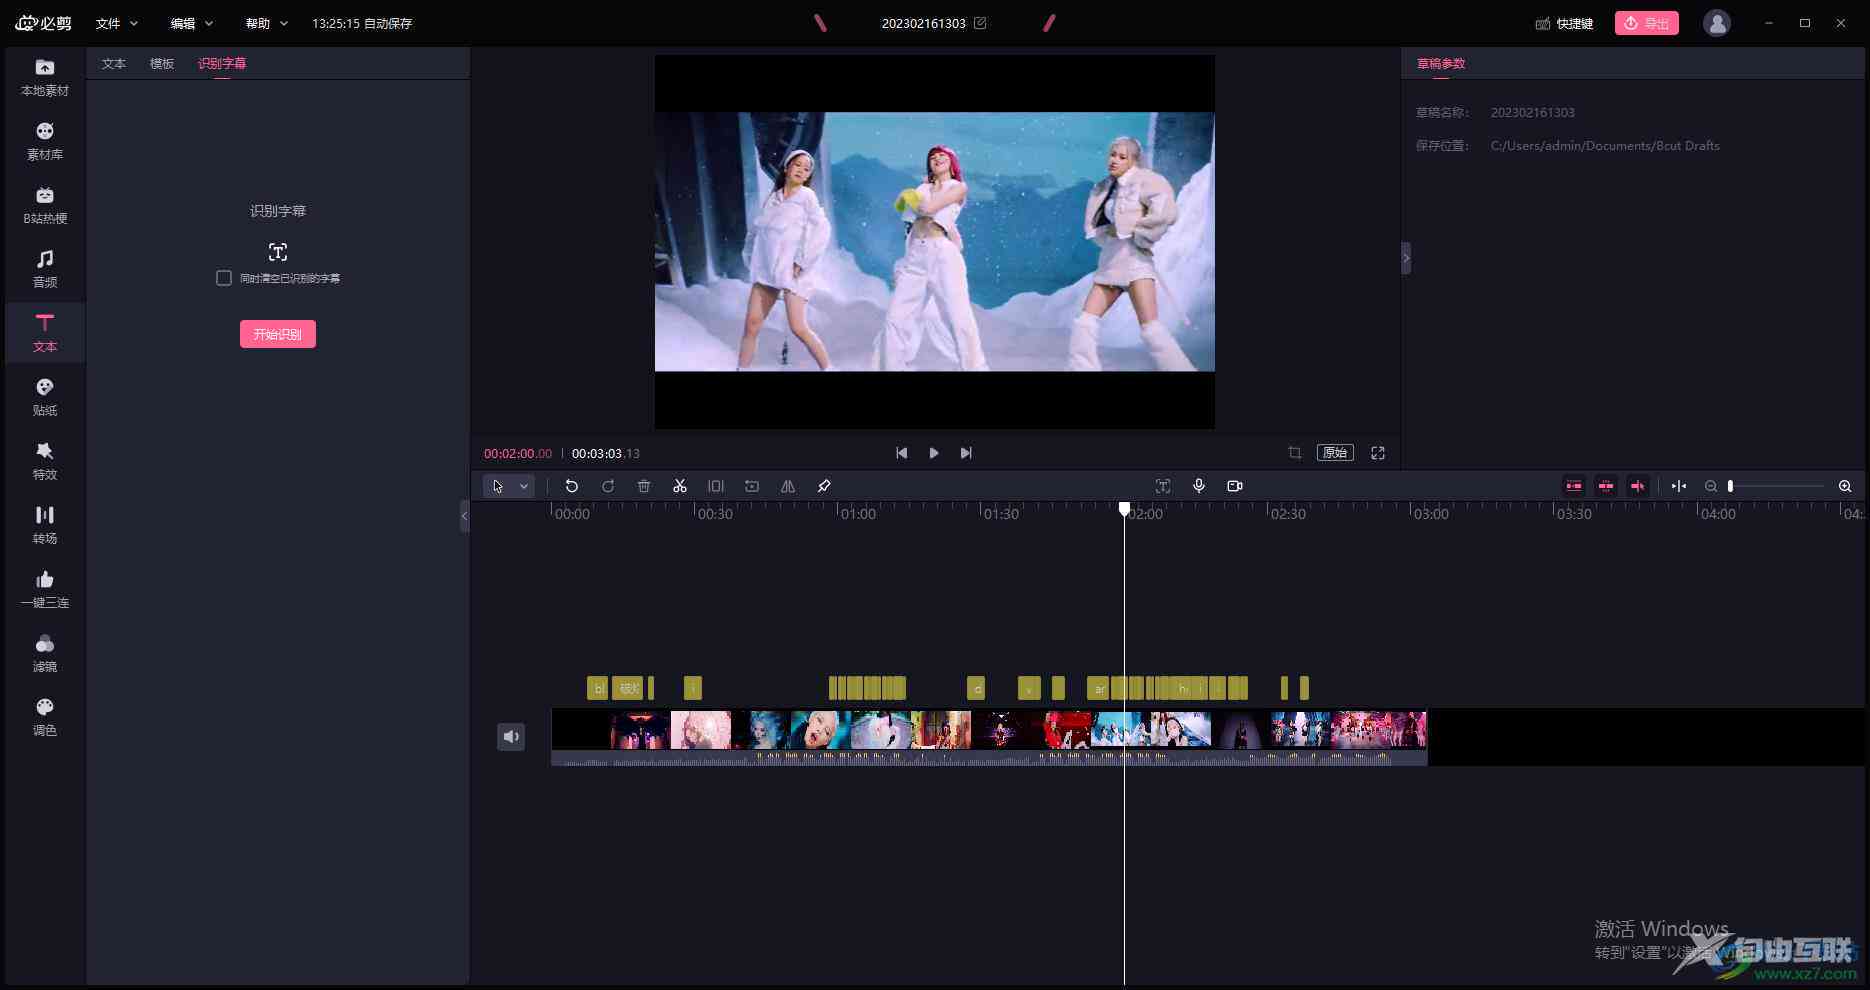Click the undo arrow in timeline toolbar
This screenshot has height=990, width=1870.
pos(572,486)
